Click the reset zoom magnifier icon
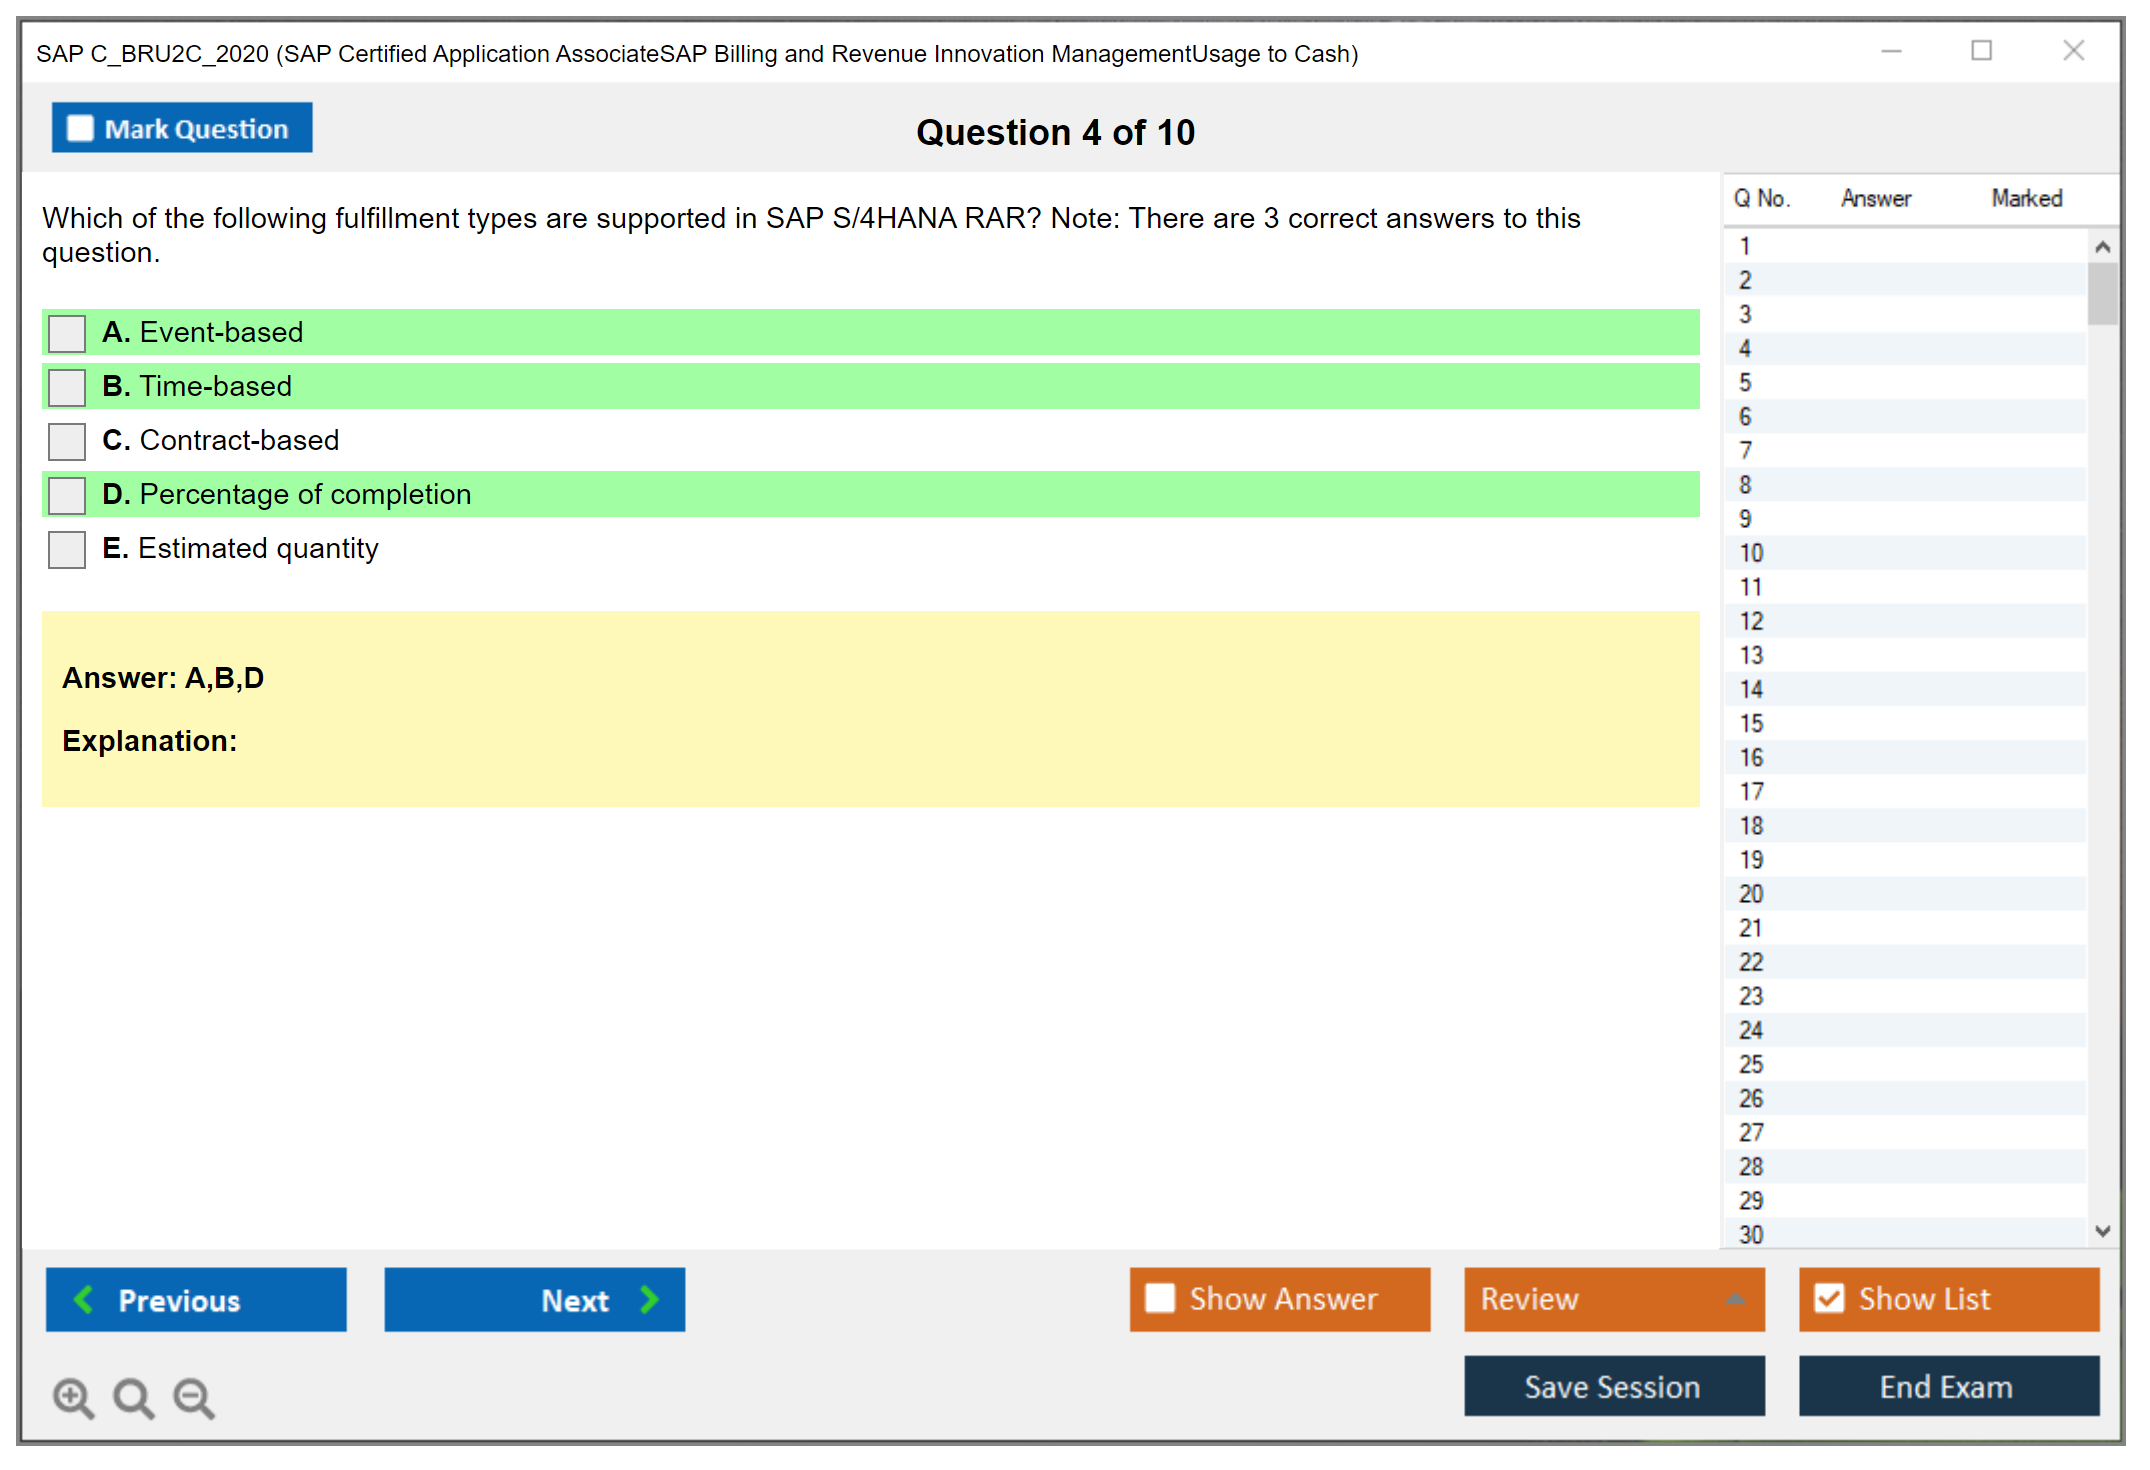Screen dimensions: 2150x1470 [x=132, y=1397]
